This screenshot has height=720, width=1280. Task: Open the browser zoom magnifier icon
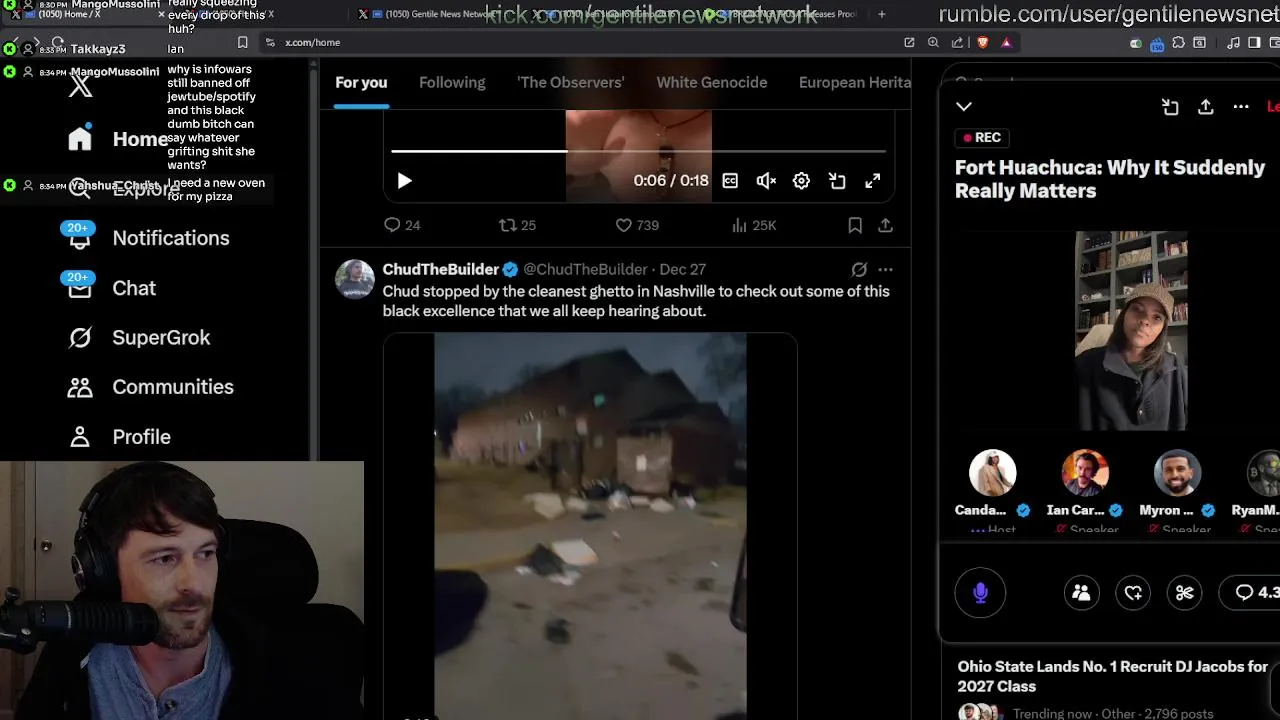coord(933,42)
